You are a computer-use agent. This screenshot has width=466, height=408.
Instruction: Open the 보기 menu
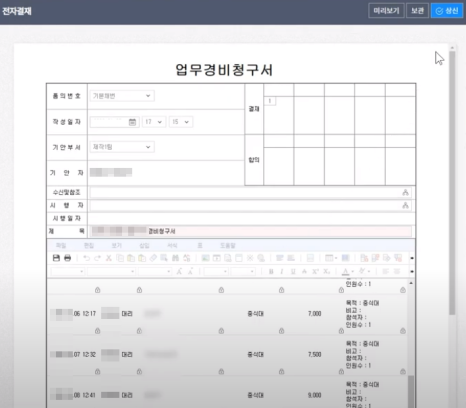pyautogui.click(x=116, y=246)
